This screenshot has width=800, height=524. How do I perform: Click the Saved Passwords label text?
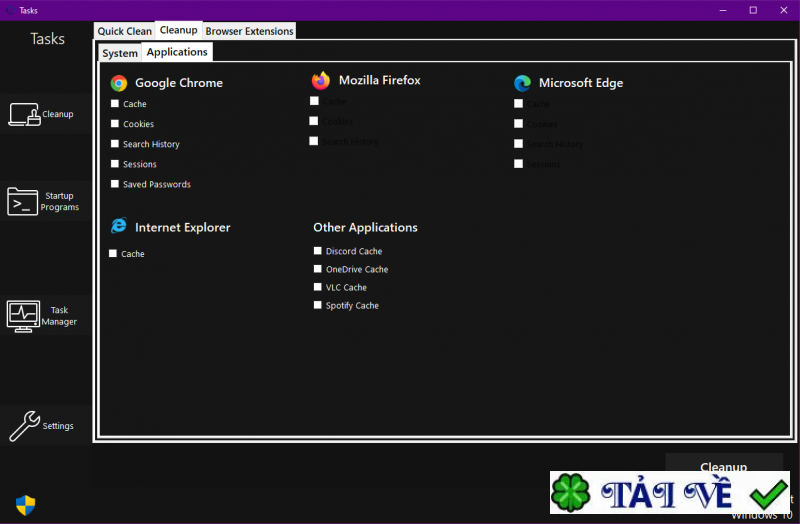click(157, 184)
